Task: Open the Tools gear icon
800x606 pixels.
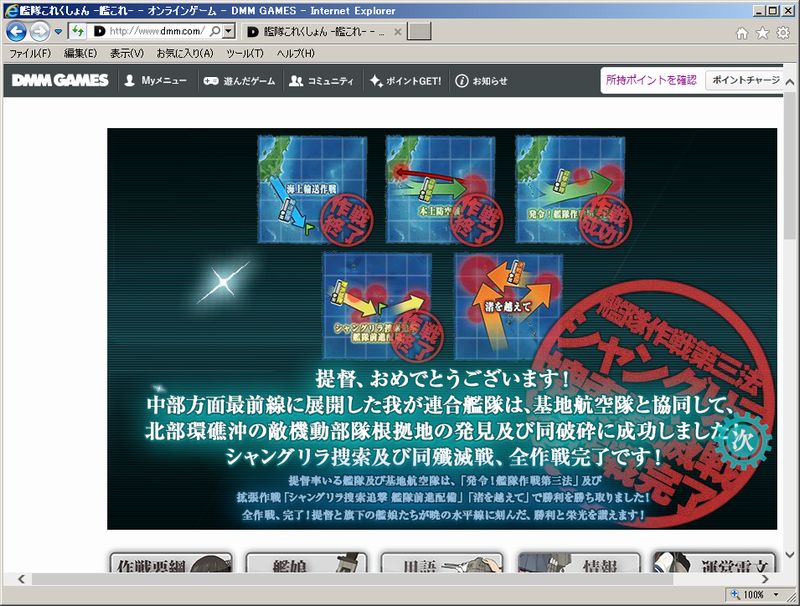Action: tap(783, 33)
